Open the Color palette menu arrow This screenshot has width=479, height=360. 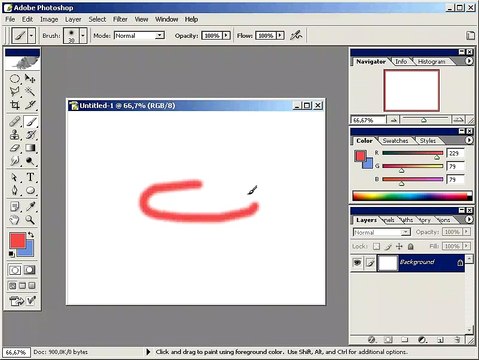click(x=469, y=140)
